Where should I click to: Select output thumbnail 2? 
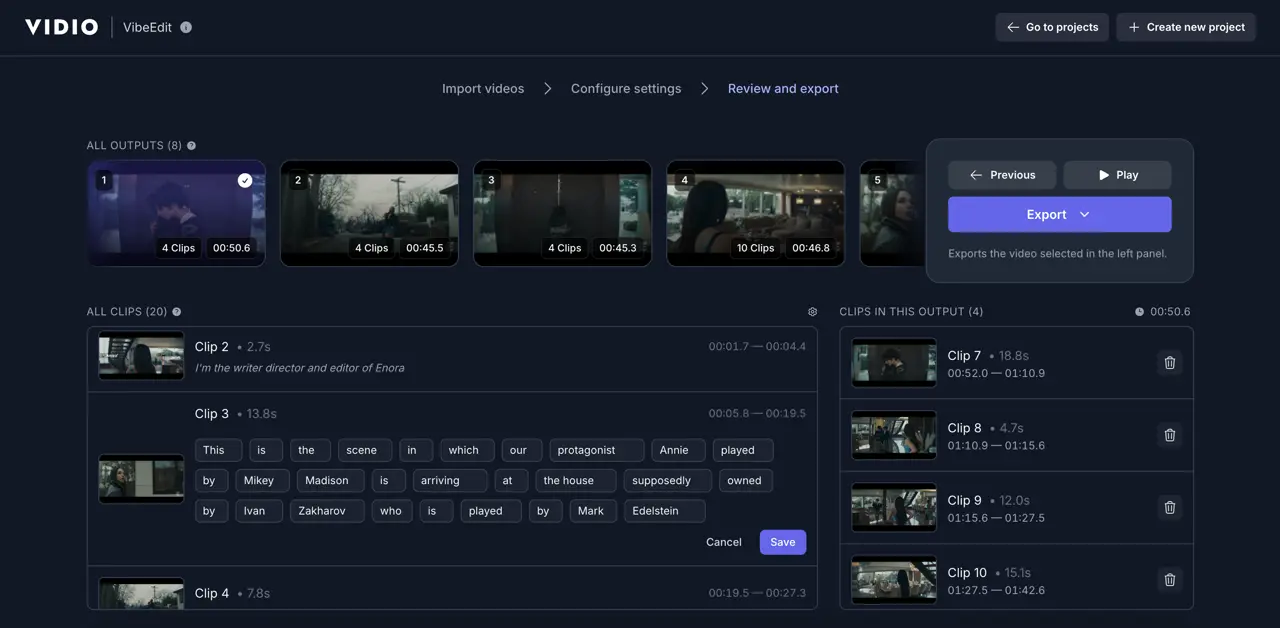369,213
